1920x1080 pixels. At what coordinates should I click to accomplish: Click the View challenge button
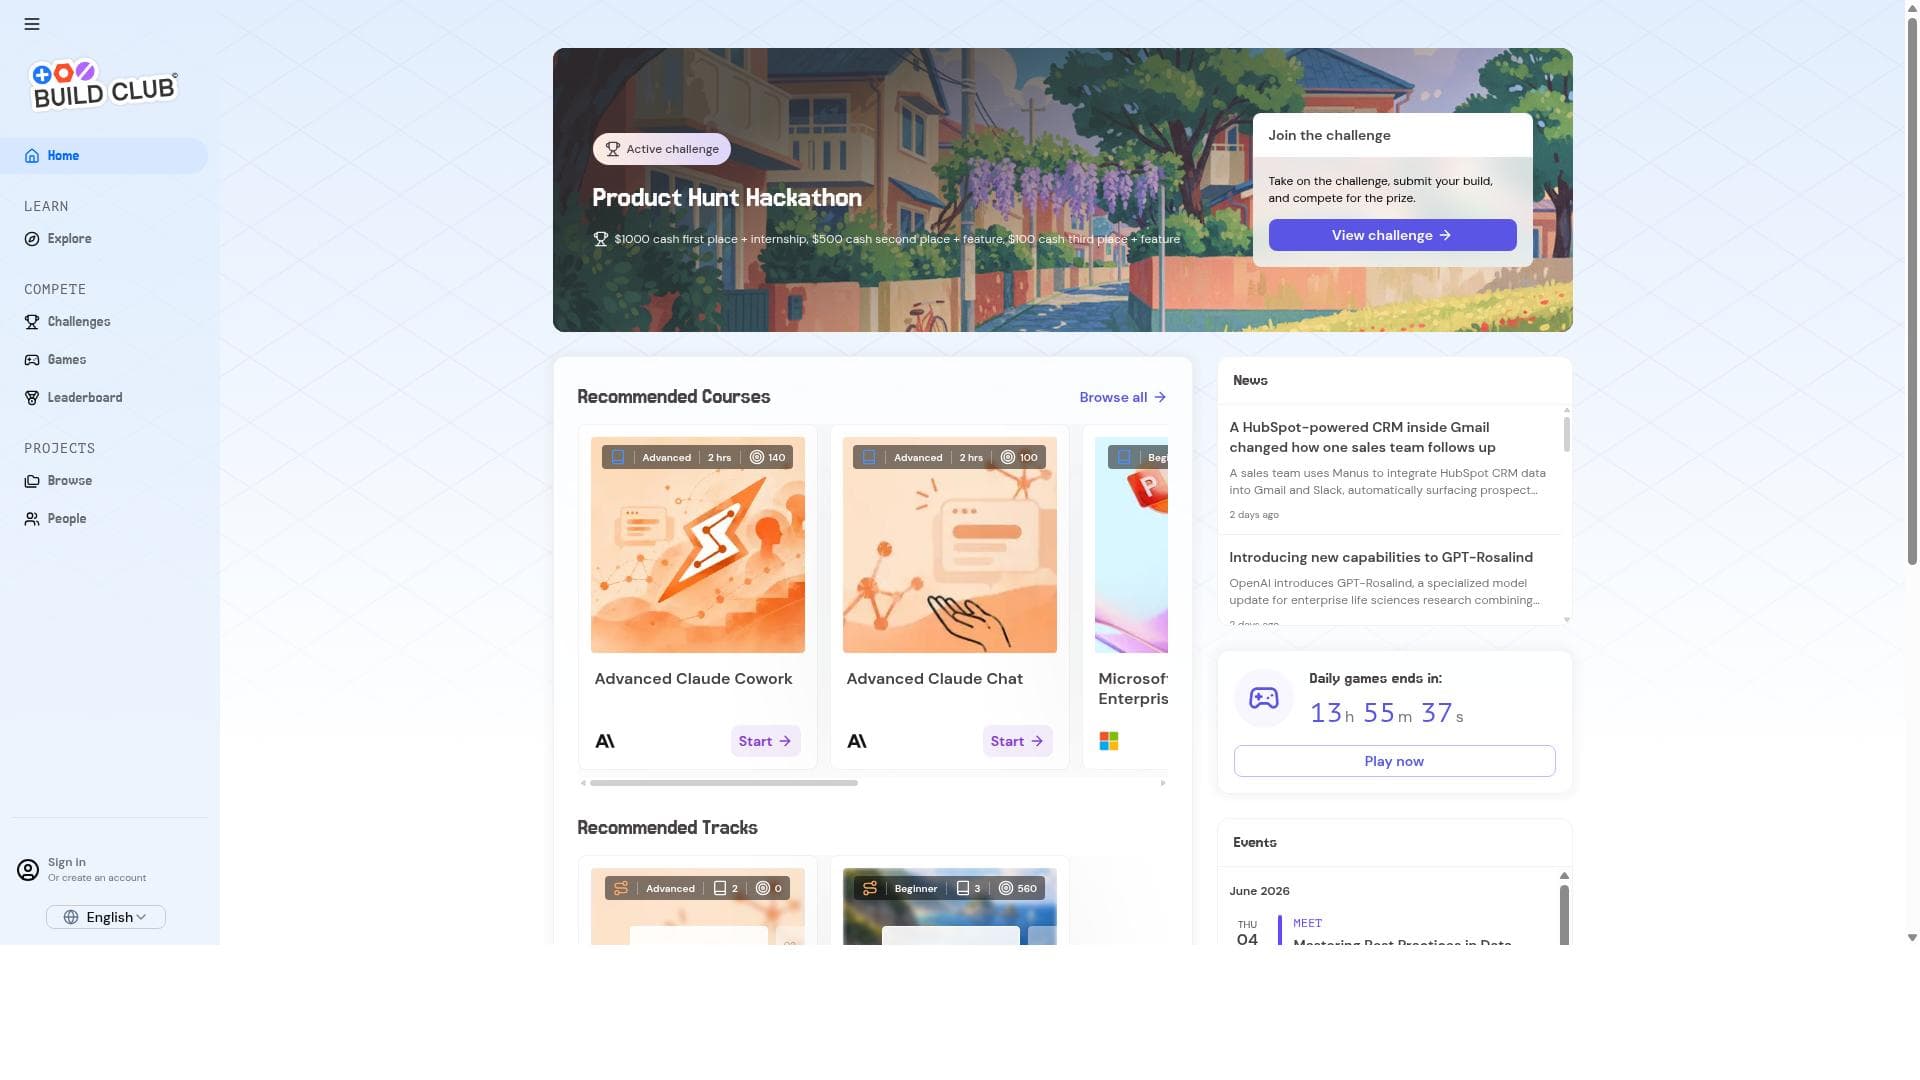pyautogui.click(x=1392, y=235)
